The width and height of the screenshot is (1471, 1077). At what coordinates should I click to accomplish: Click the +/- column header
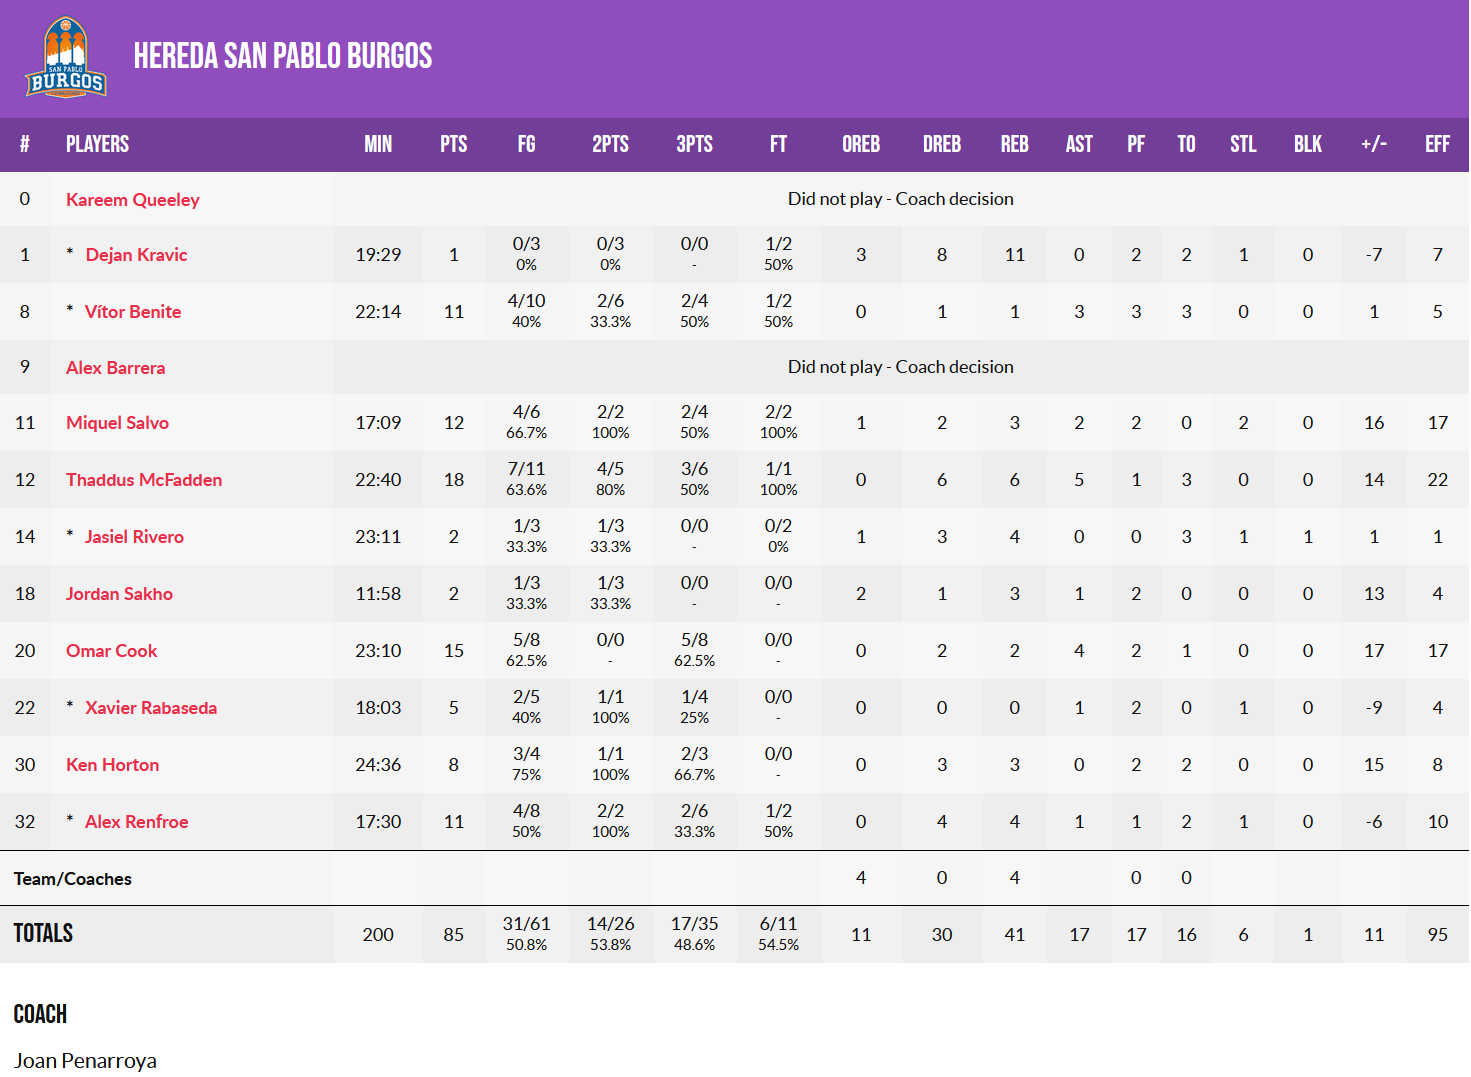(x=1373, y=144)
